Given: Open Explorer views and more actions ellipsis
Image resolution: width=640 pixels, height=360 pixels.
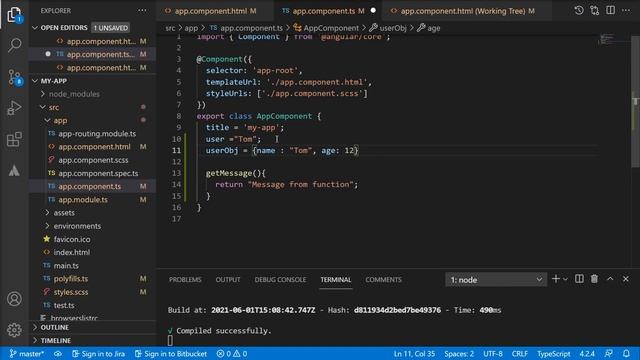Looking at the screenshot, I should 142,11.
